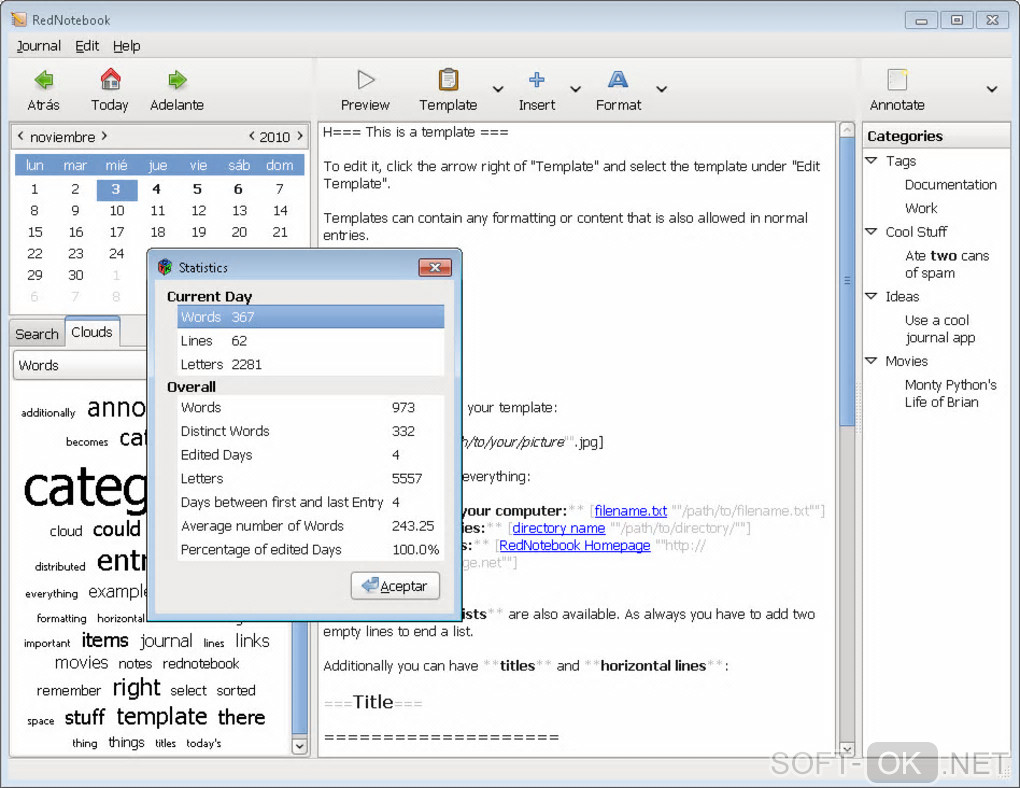1020x788 pixels.
Task: Open the filename.txt link
Action: pyautogui.click(x=630, y=511)
